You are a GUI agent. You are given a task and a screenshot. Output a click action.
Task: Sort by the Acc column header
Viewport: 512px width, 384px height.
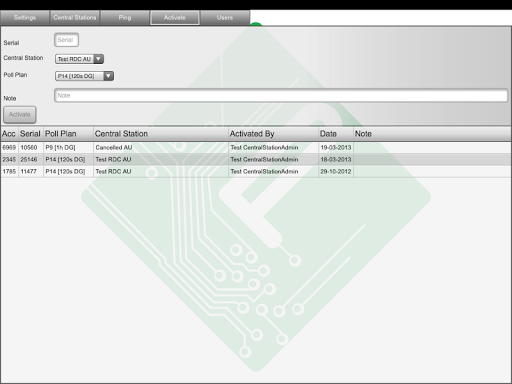coord(9,134)
